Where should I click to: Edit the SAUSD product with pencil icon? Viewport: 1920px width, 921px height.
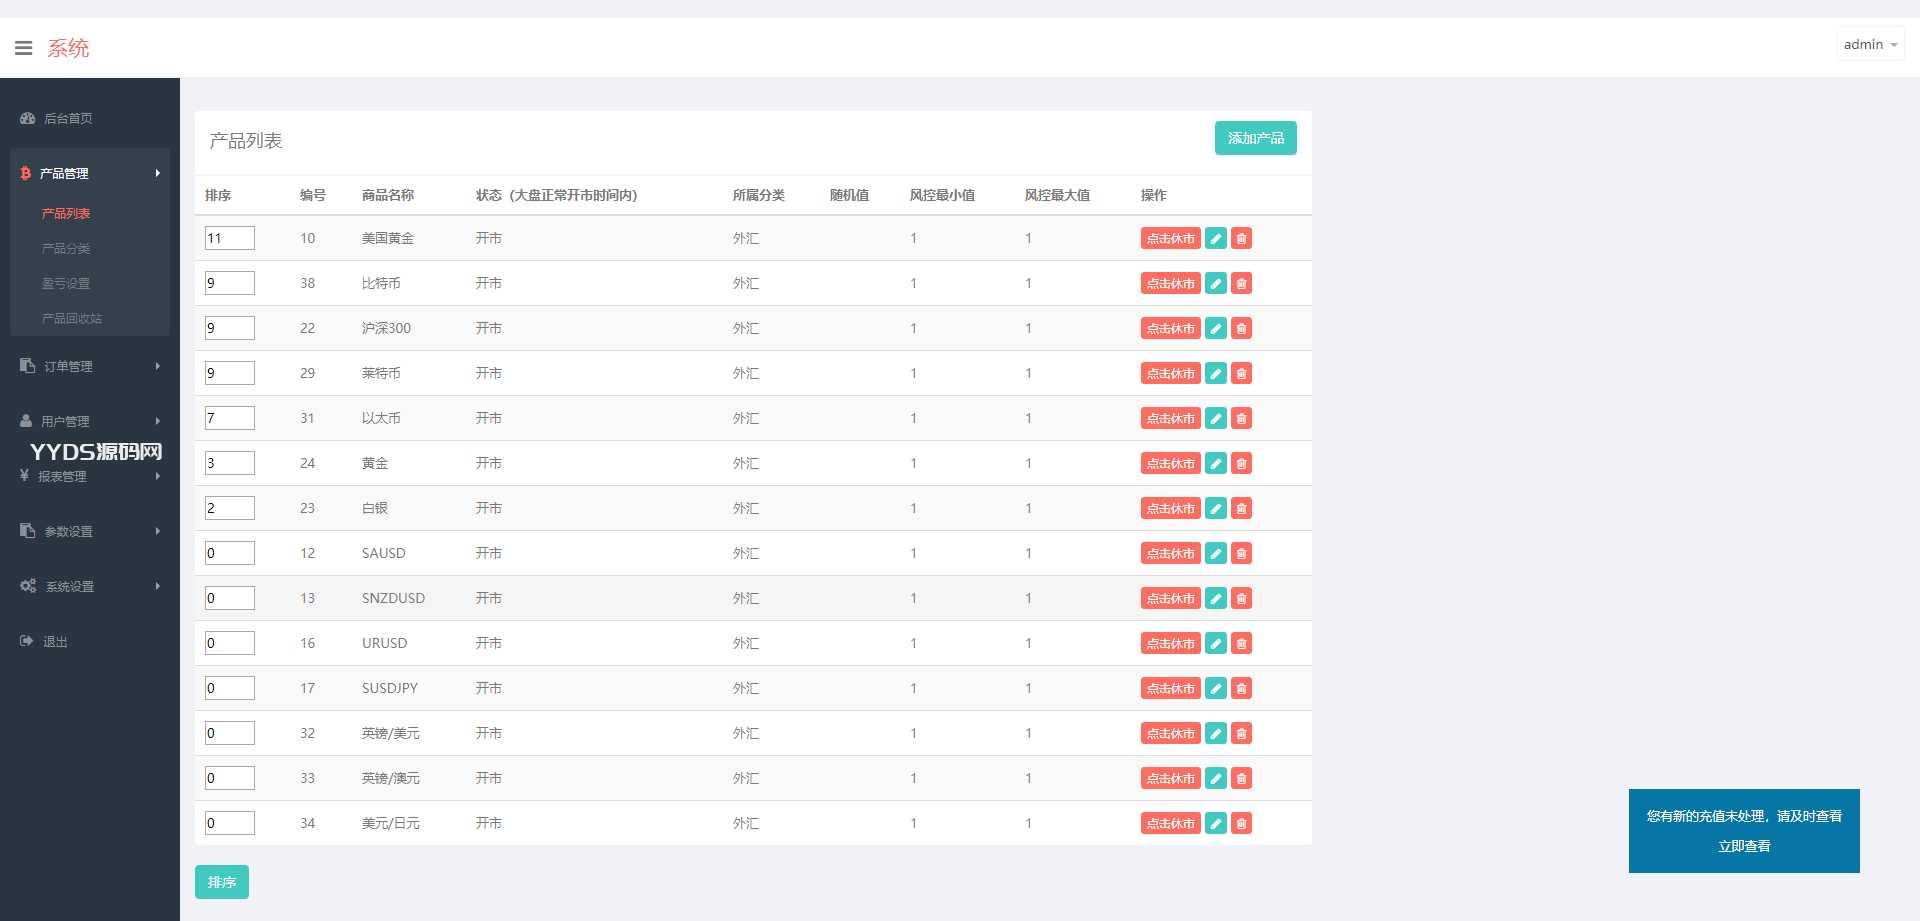[x=1215, y=553]
